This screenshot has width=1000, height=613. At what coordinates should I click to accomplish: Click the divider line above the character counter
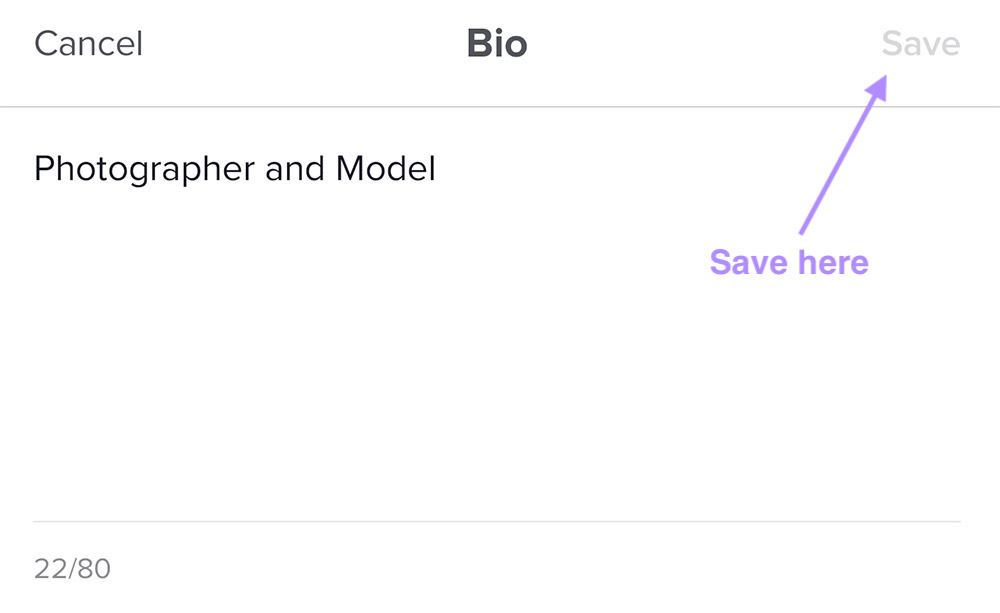[497, 521]
